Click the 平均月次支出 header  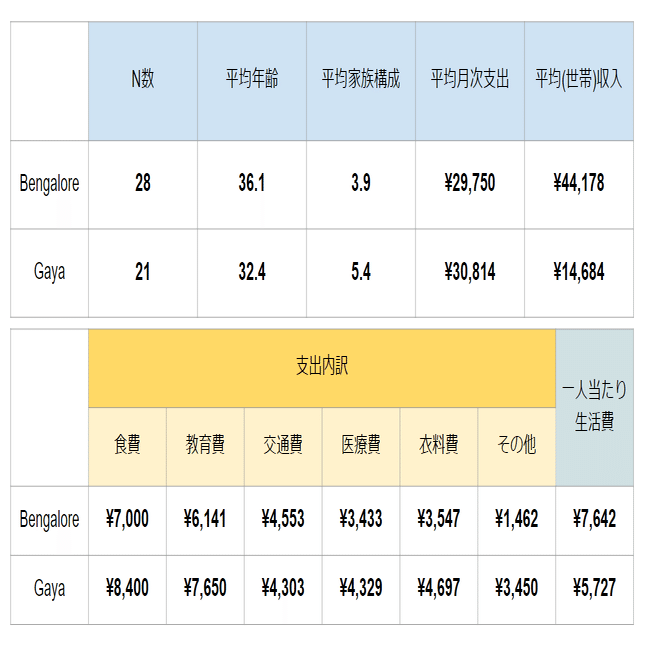[470, 79]
